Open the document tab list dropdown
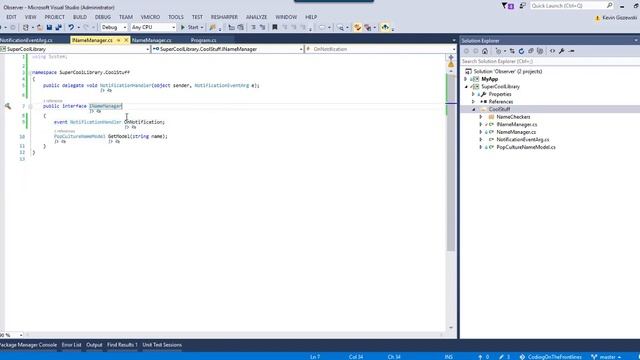The width and height of the screenshot is (640, 360). [454, 40]
